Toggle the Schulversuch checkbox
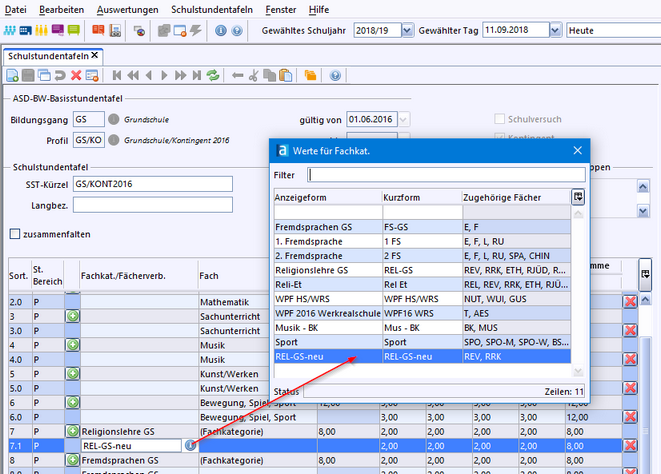Image resolution: width=661 pixels, height=474 pixels. (501, 120)
